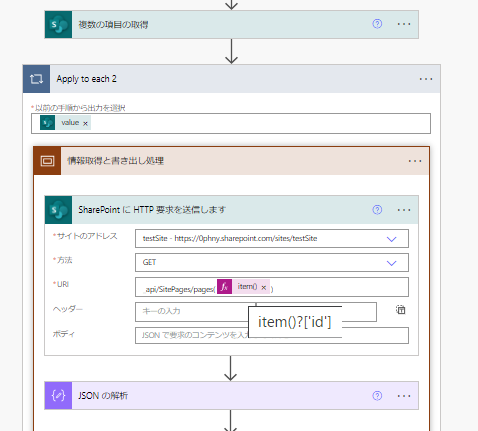This screenshot has width=478, height=431.
Task: Open options menu for 情報取得と書き出し処理 scope
Action: pos(415,161)
